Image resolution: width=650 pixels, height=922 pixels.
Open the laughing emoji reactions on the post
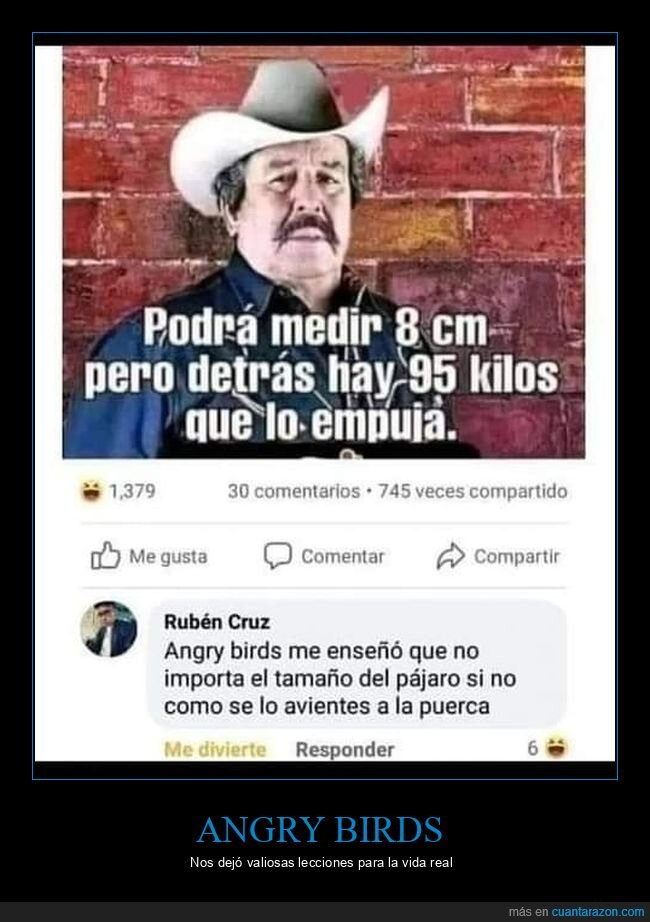click(x=91, y=490)
